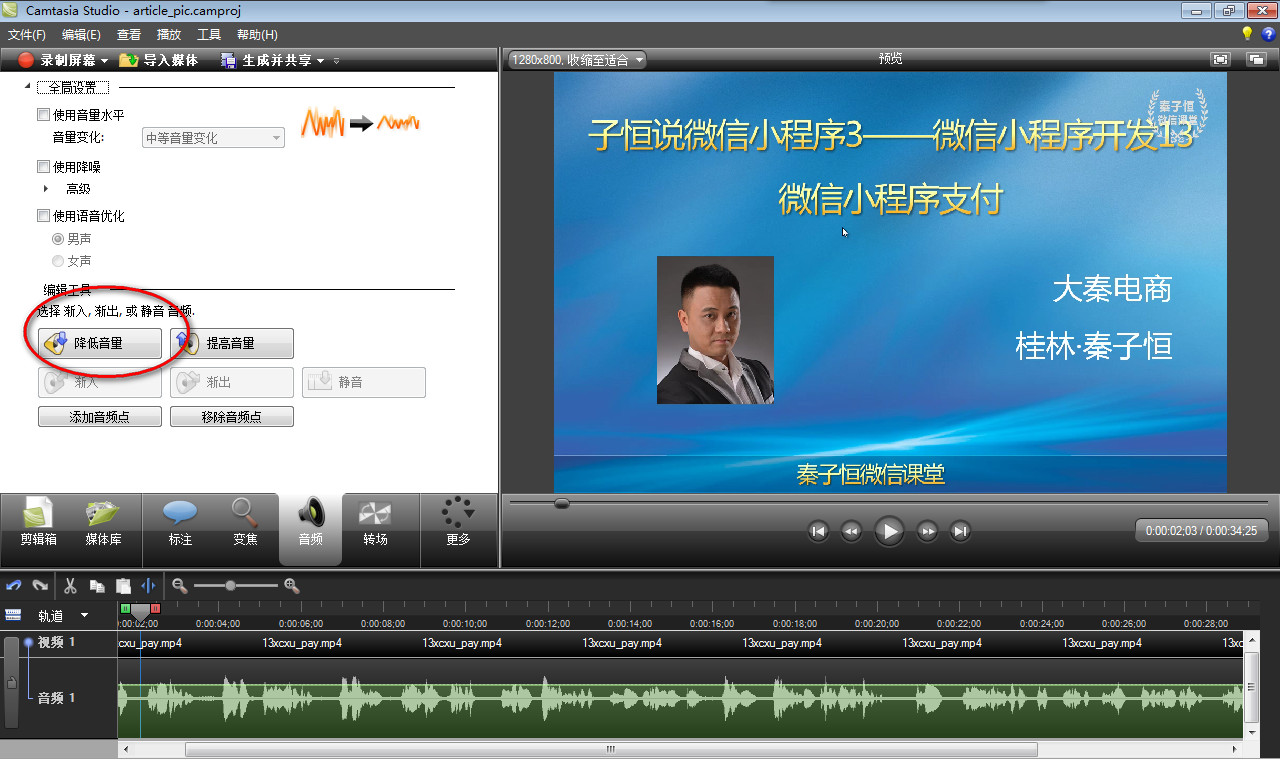
Task: Open the 剪辑箱 clip bin tab
Action: [38, 522]
